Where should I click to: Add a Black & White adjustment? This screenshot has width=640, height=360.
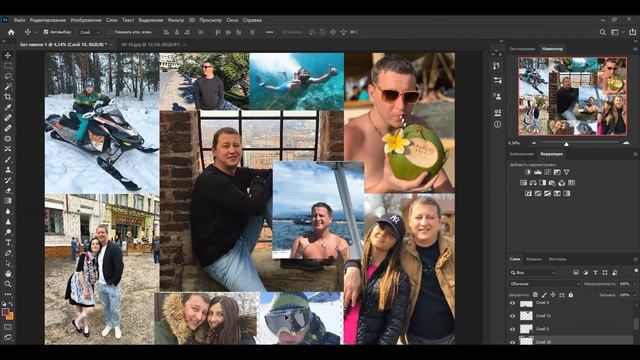point(542,183)
